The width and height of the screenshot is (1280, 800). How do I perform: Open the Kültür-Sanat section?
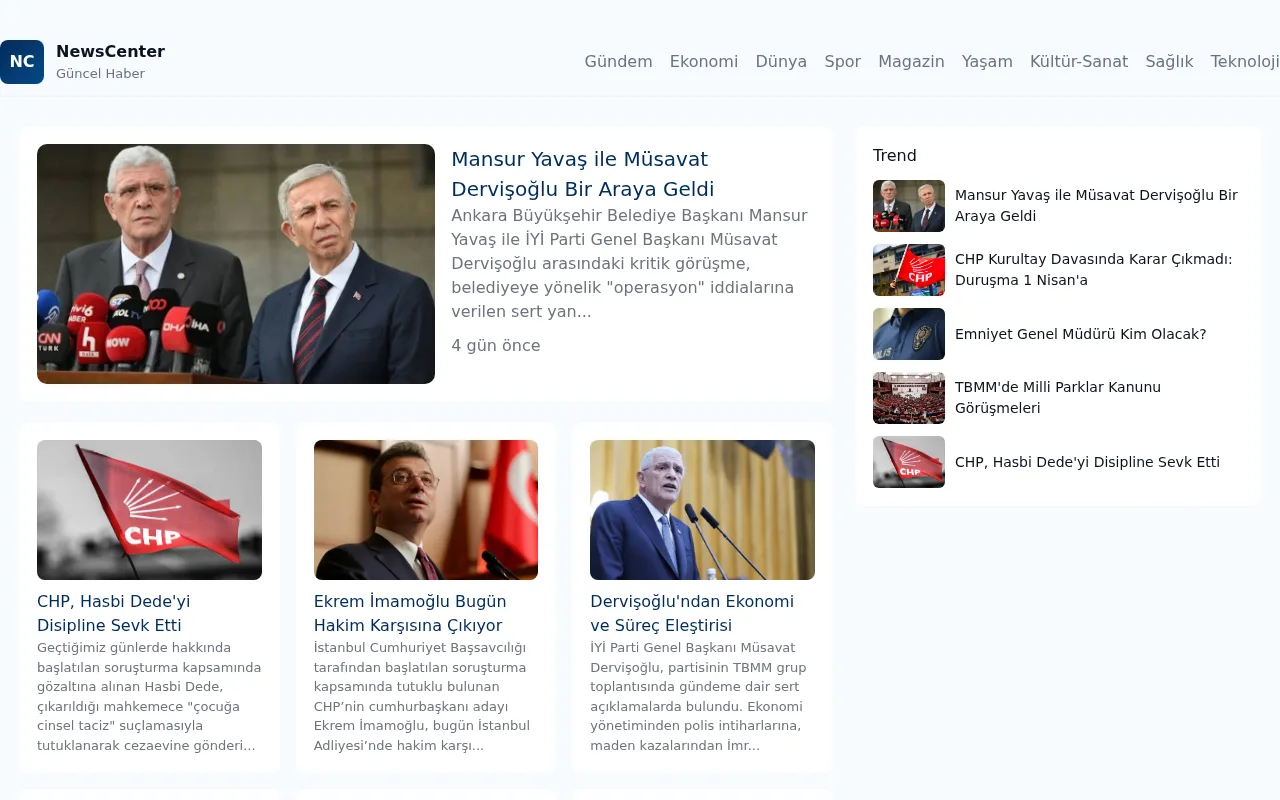tap(1079, 61)
